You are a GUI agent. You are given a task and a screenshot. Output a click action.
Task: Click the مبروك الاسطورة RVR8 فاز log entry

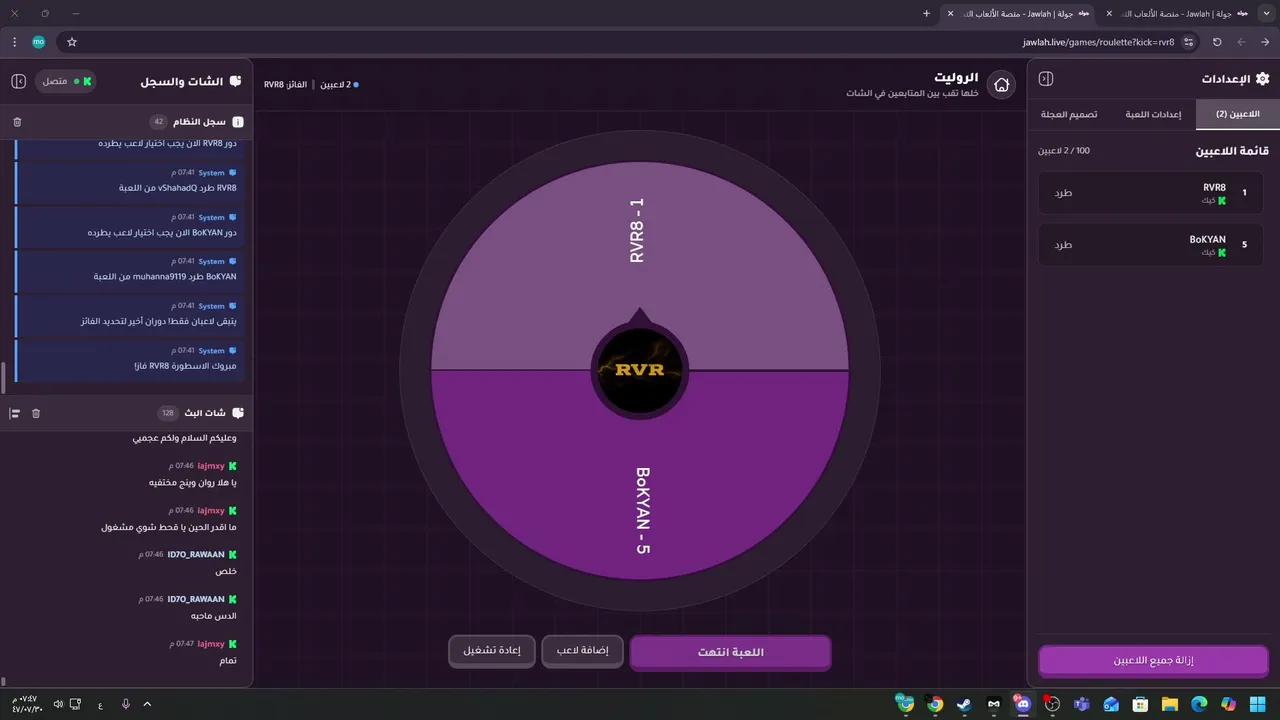[x=130, y=359]
